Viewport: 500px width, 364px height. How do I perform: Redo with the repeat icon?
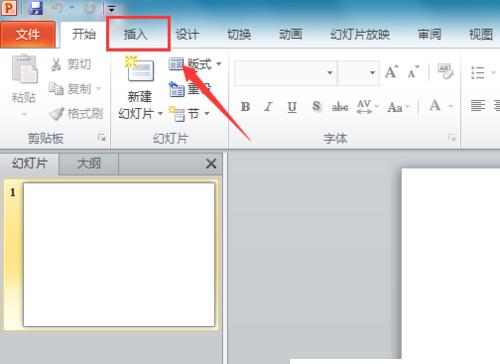click(x=89, y=8)
